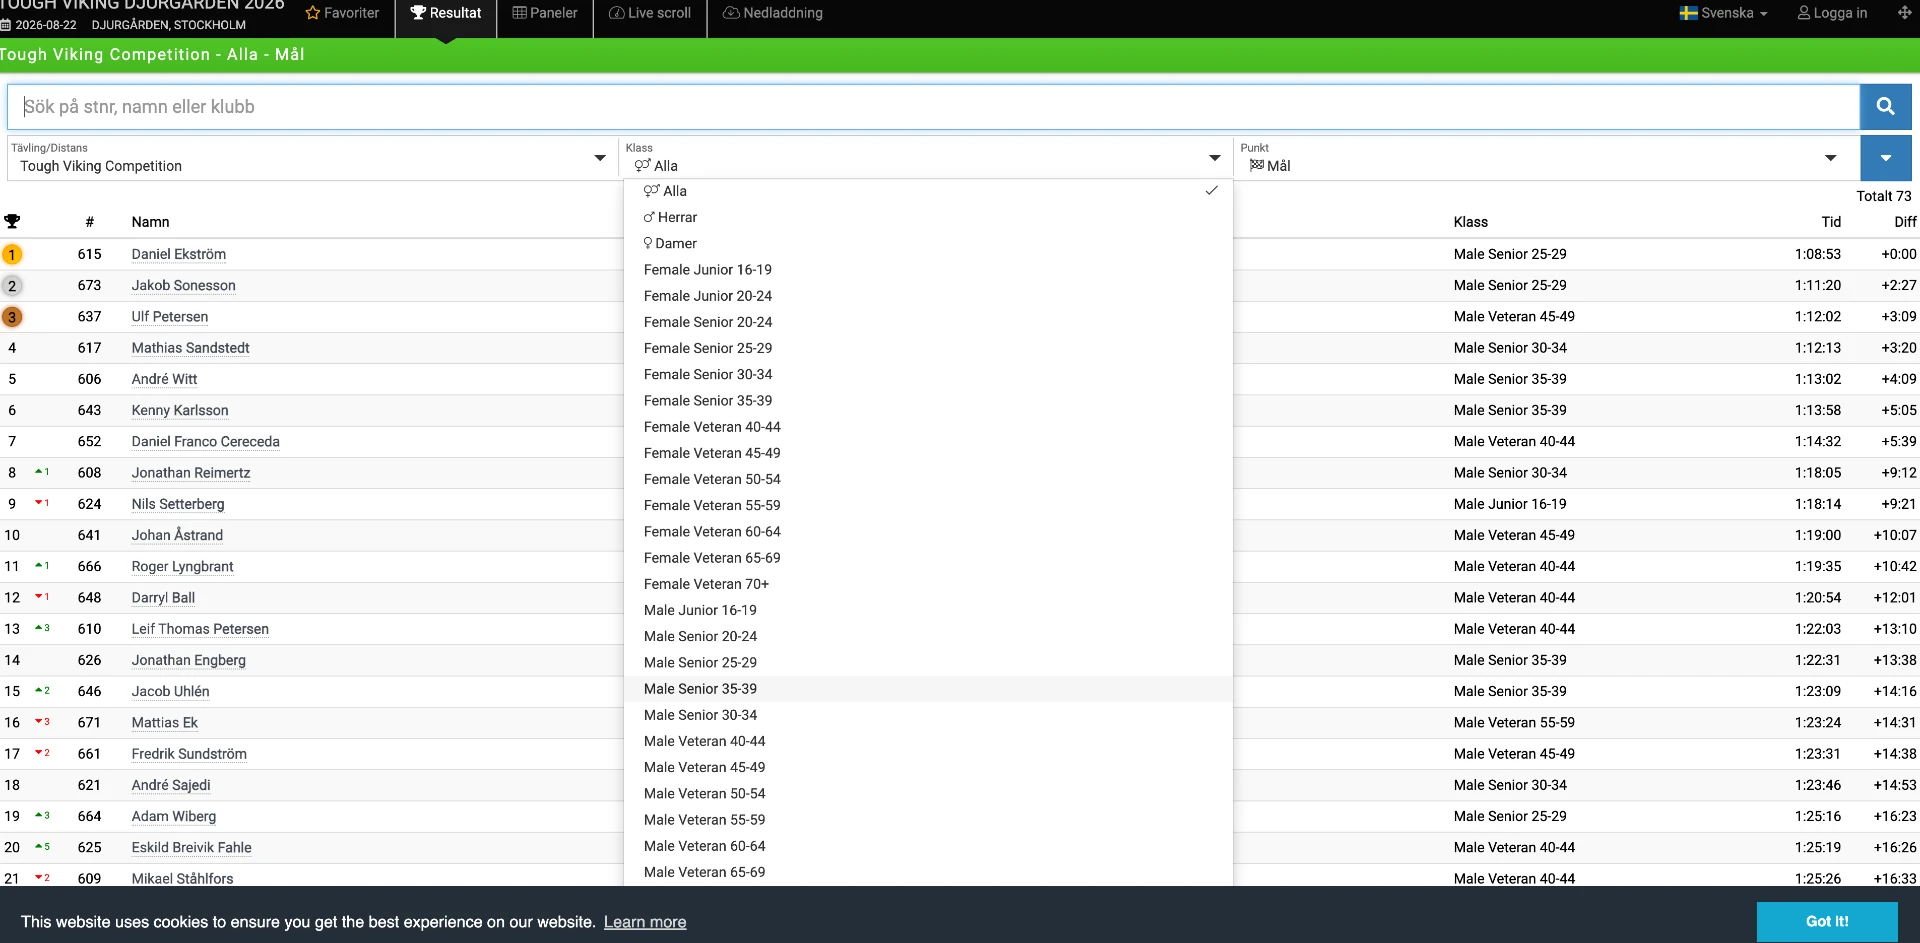Click the silver second place medal badge

(x=12, y=286)
